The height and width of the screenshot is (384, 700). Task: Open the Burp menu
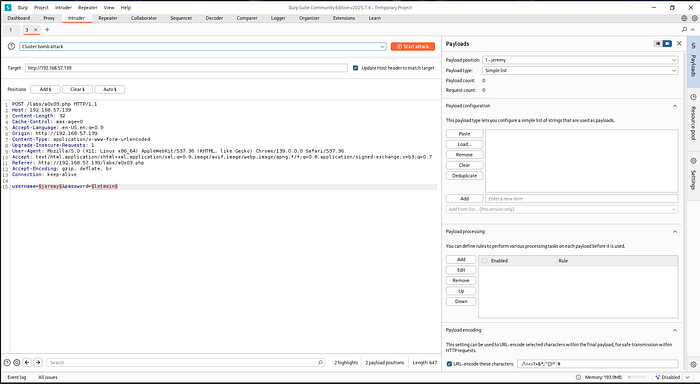pyautogui.click(x=22, y=8)
